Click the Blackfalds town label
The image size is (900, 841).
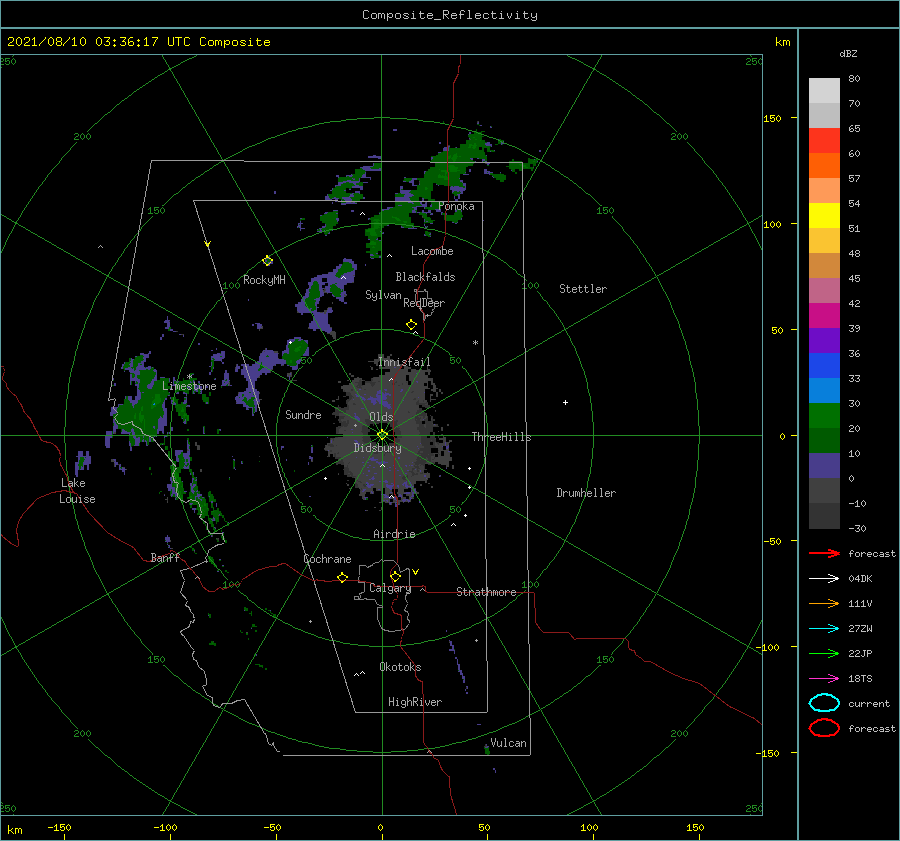tap(425, 277)
